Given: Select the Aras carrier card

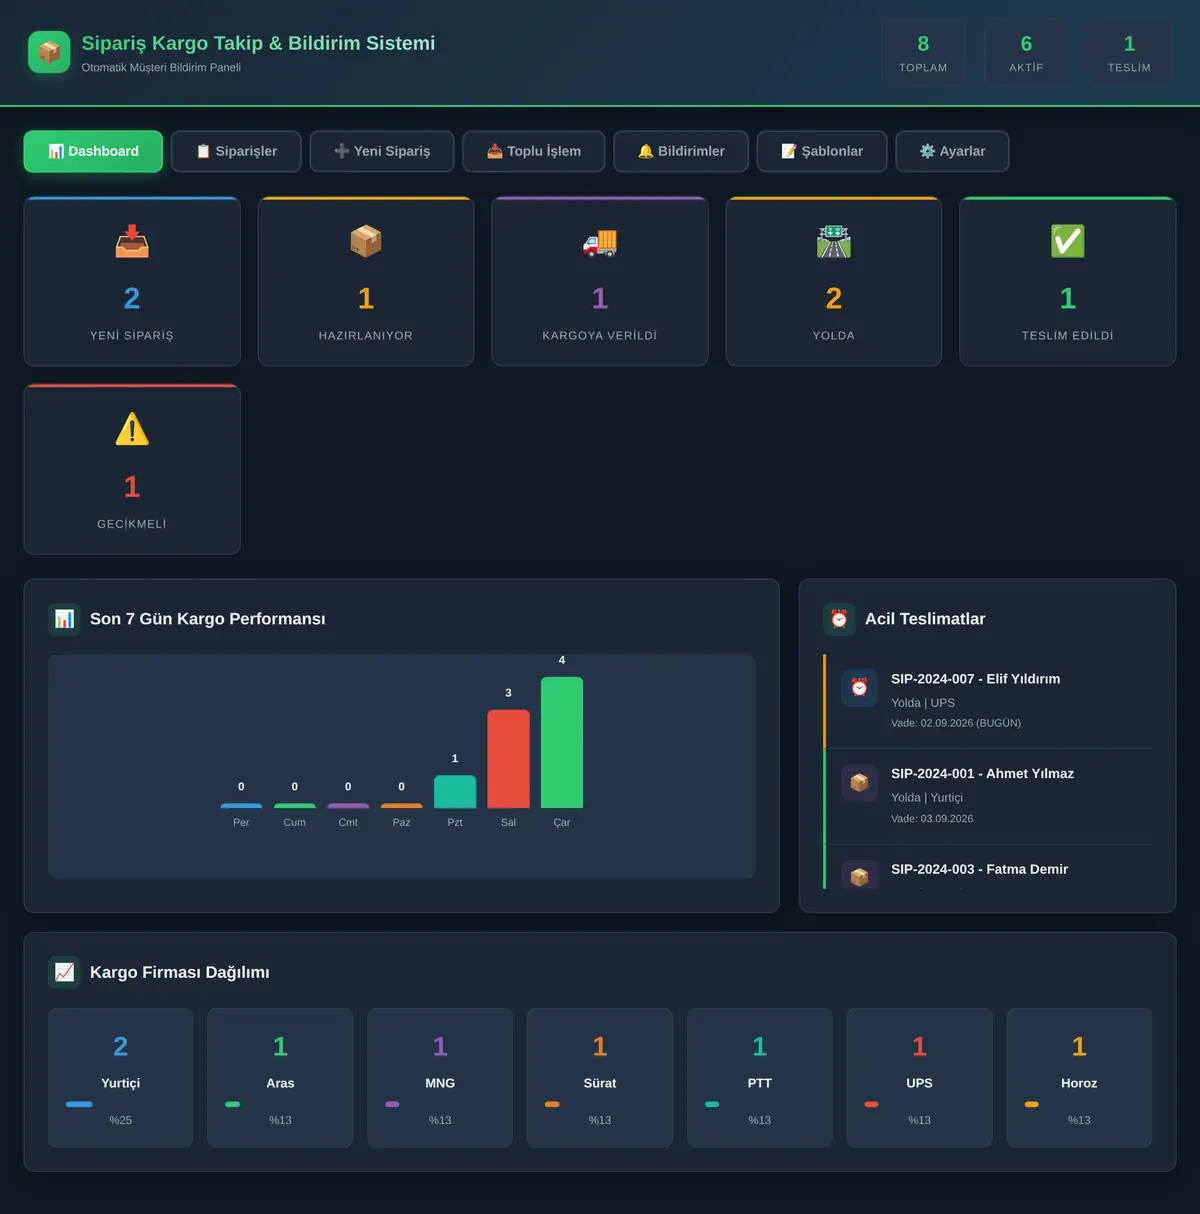Looking at the screenshot, I should point(280,1078).
